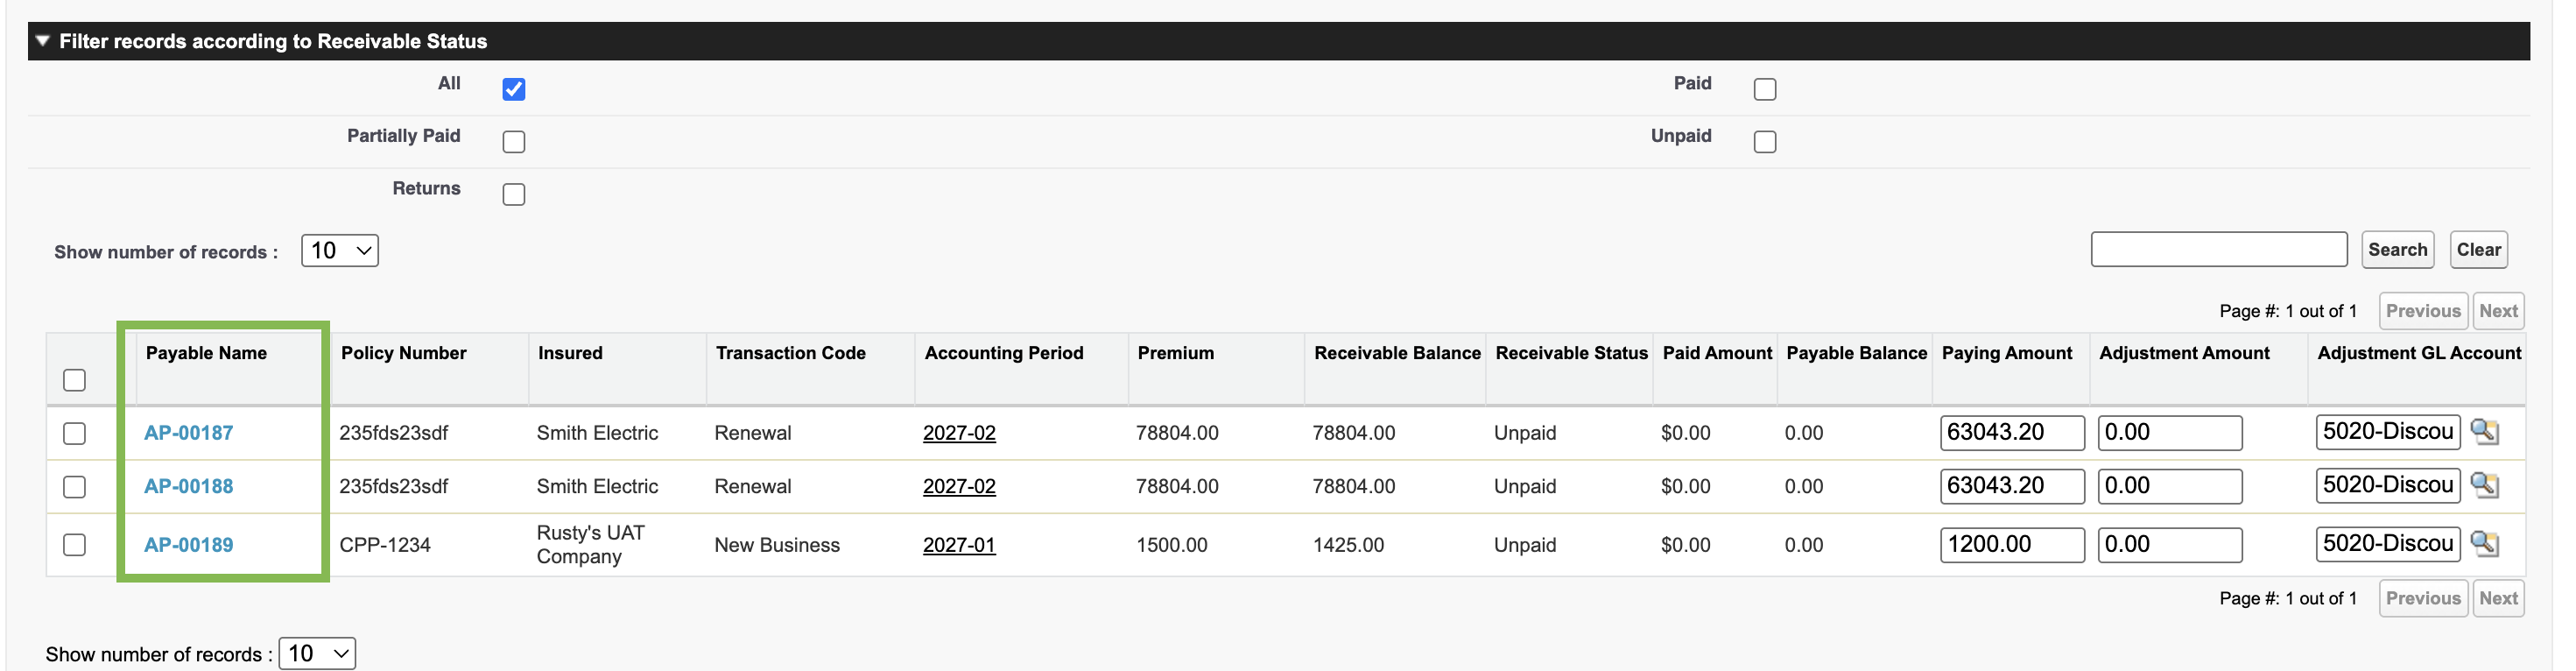Sort by Payable Name column header

pyautogui.click(x=206, y=353)
